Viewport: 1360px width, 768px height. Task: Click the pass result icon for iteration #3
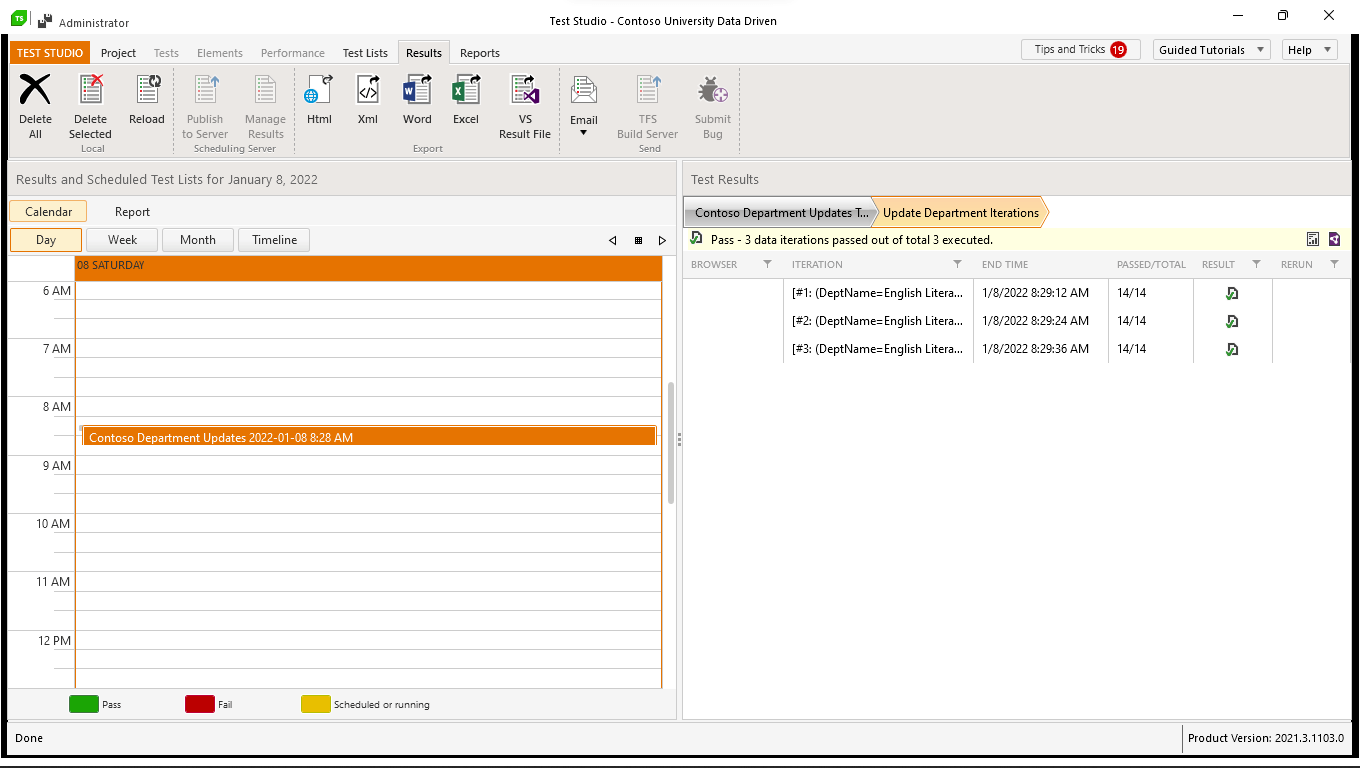tap(1232, 349)
